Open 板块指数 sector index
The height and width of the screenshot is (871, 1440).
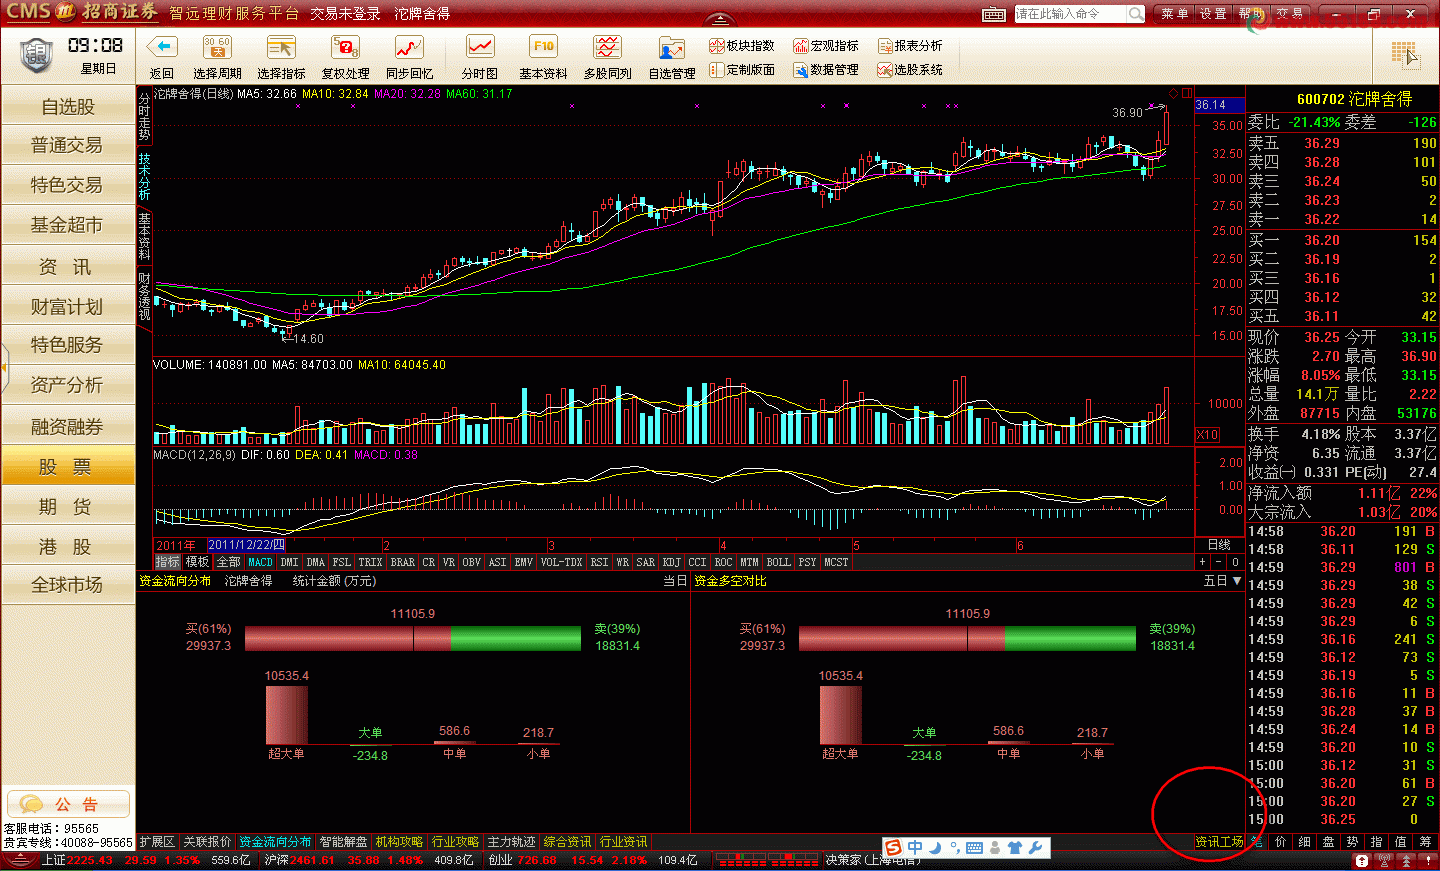click(742, 46)
